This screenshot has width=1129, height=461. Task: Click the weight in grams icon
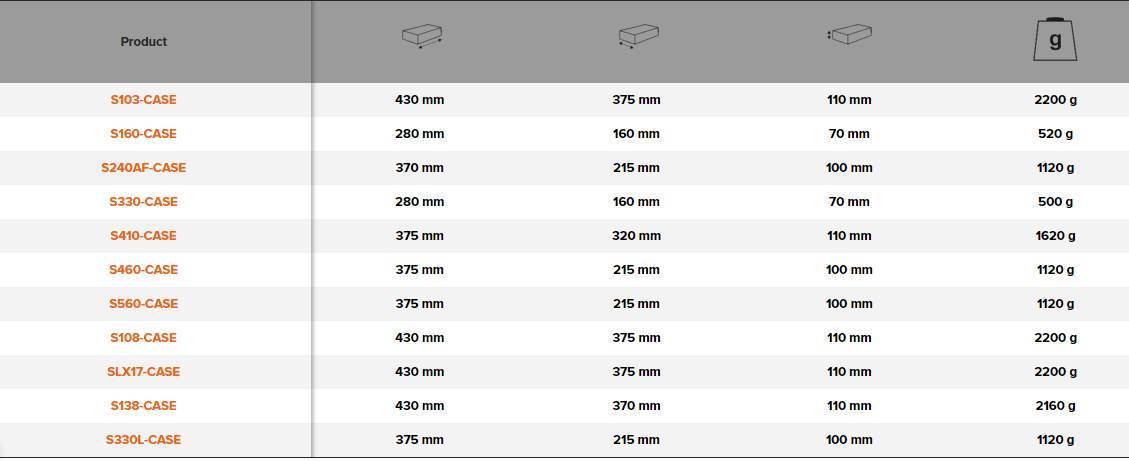(x=1055, y=41)
